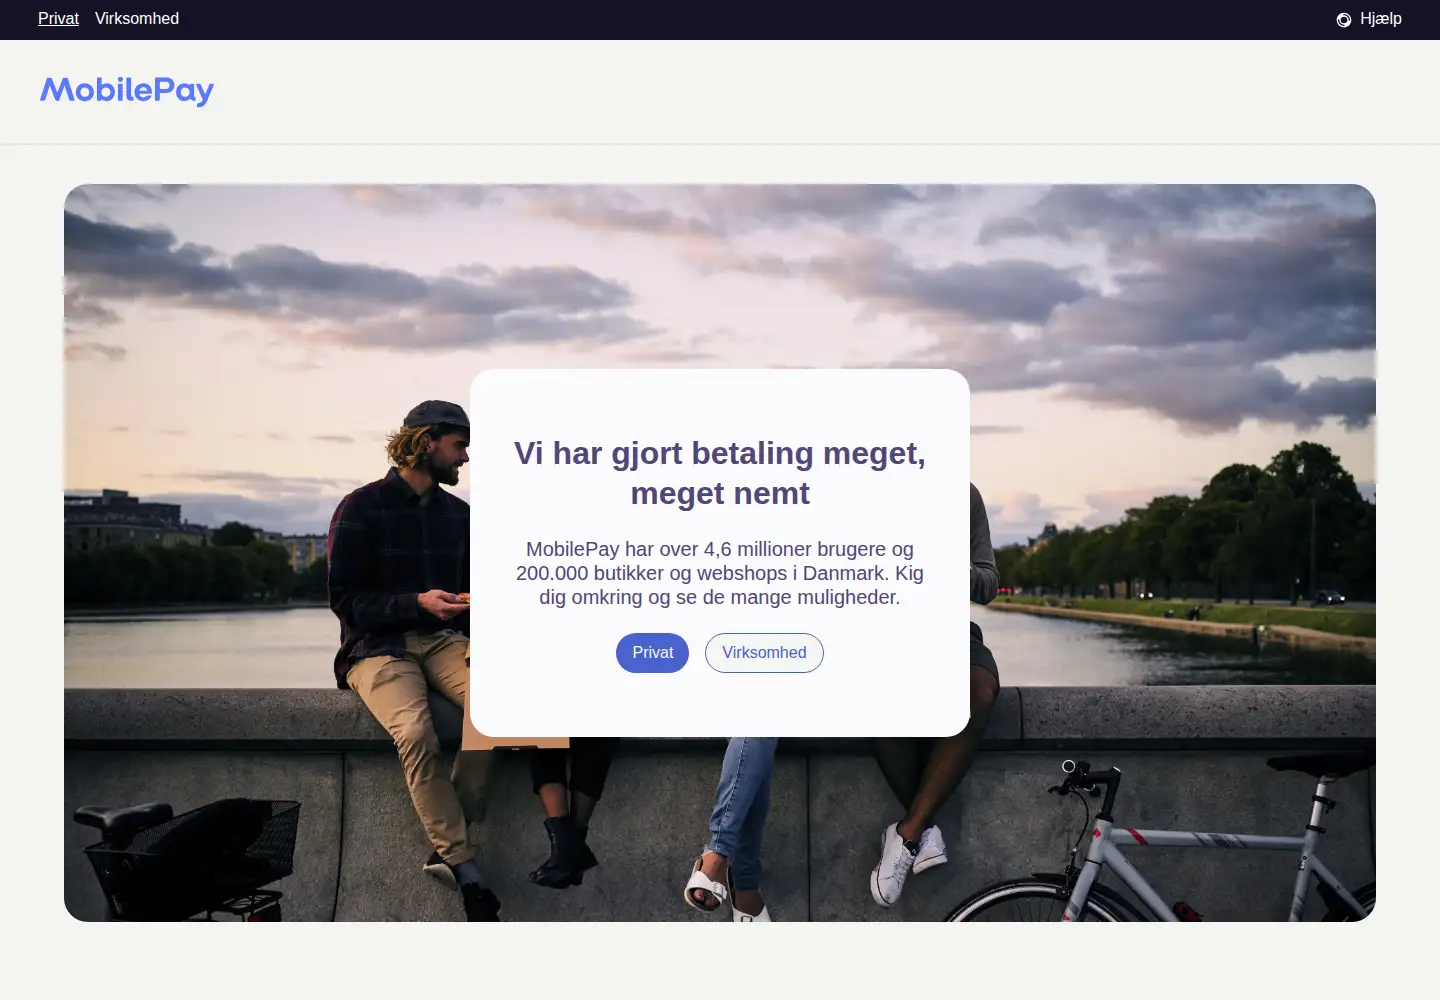The height and width of the screenshot is (1000, 1440).
Task: Click the help icon beside Hjælp
Action: pyautogui.click(x=1344, y=20)
